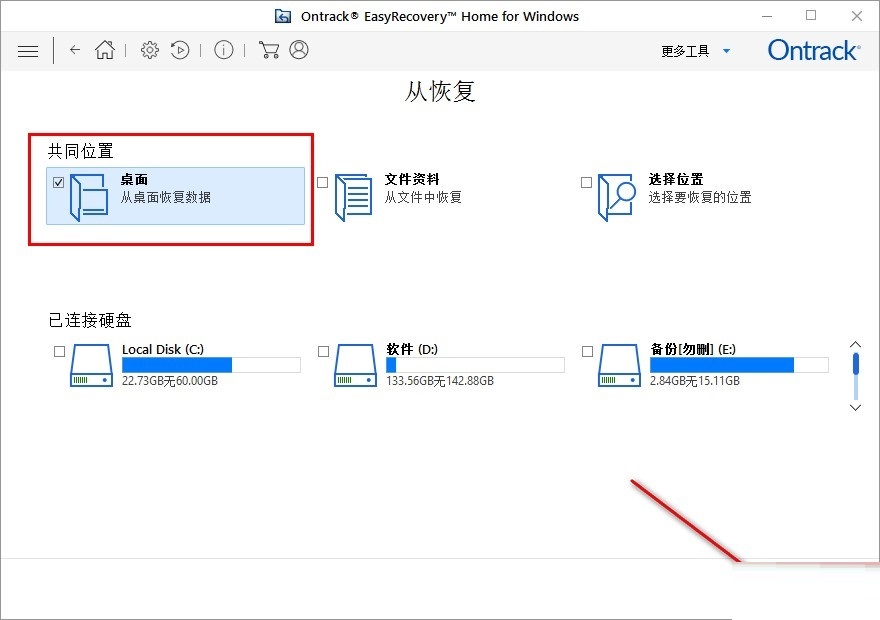Click the resume recovery icon
Viewport: 880px width, 620px height.
click(x=180, y=50)
